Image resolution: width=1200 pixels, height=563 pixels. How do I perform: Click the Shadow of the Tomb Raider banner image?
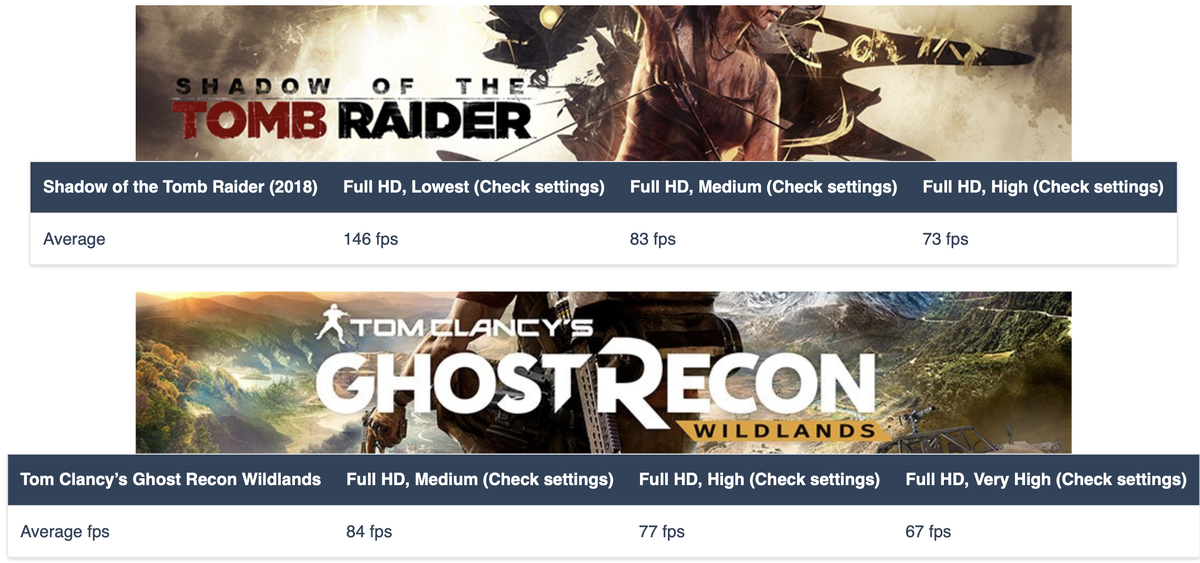(603, 83)
